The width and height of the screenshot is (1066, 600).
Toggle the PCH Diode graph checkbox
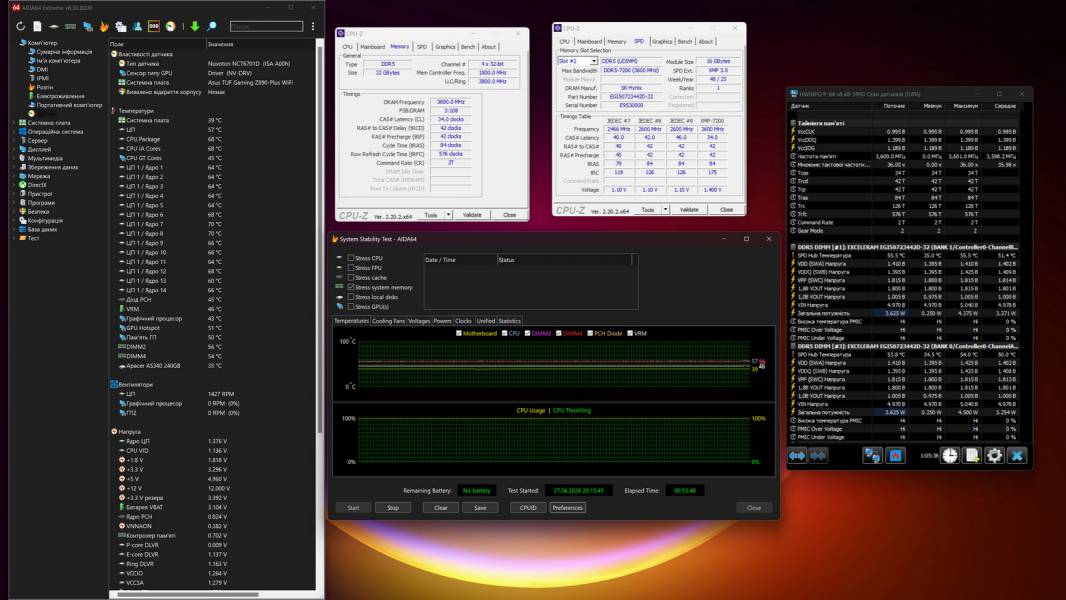click(x=590, y=334)
